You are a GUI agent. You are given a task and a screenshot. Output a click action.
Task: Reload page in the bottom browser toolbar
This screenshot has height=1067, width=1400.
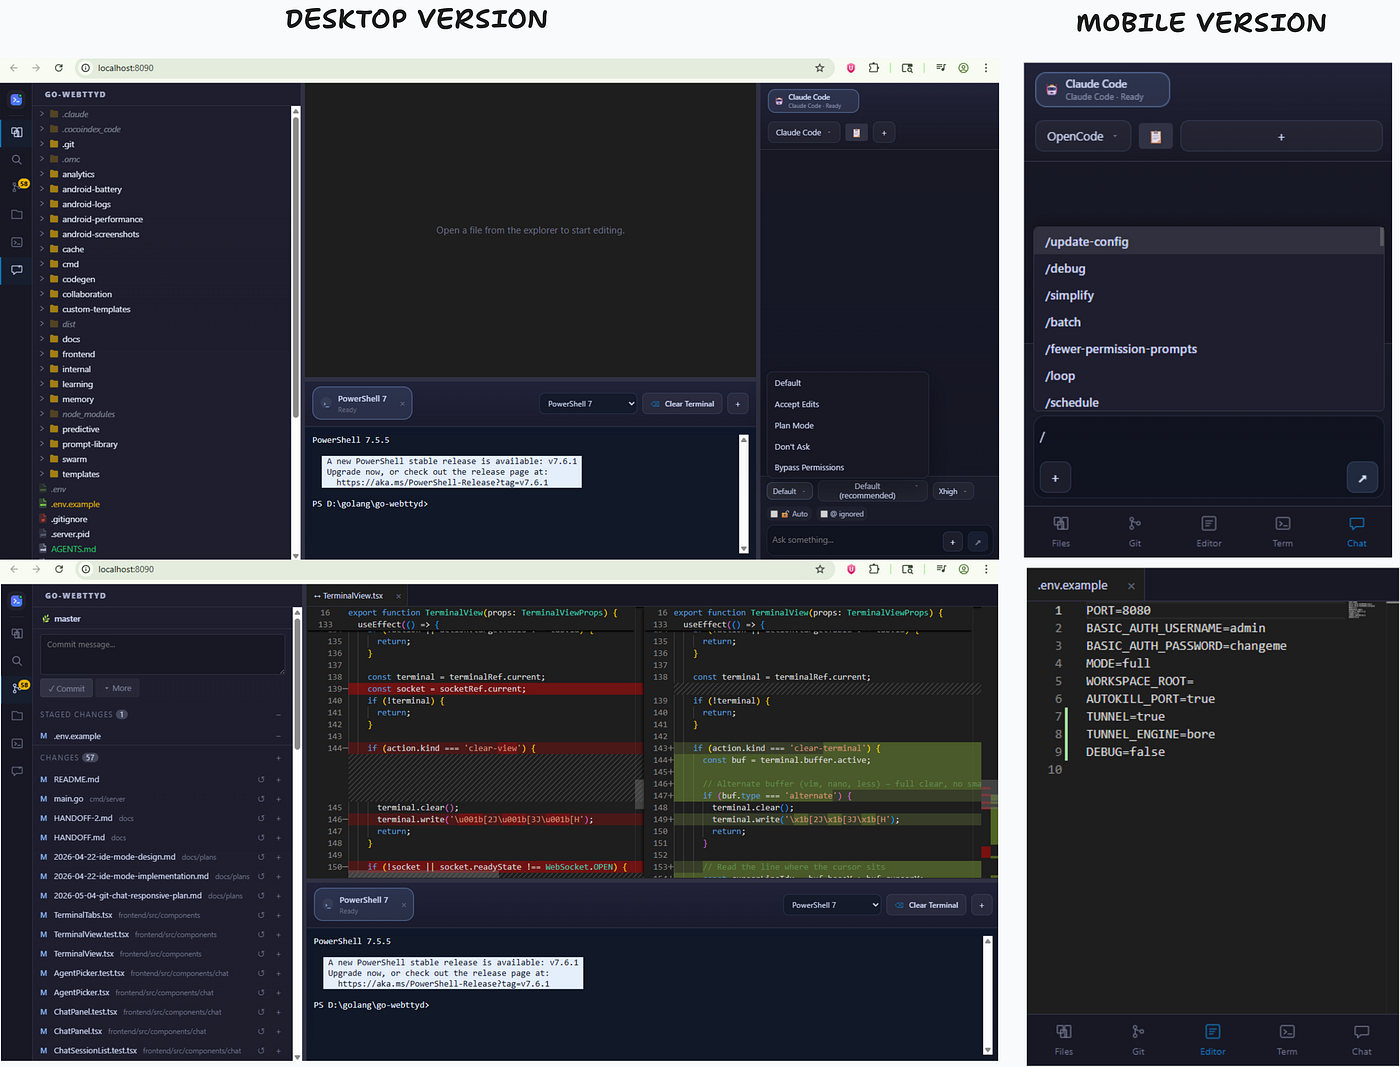point(59,569)
